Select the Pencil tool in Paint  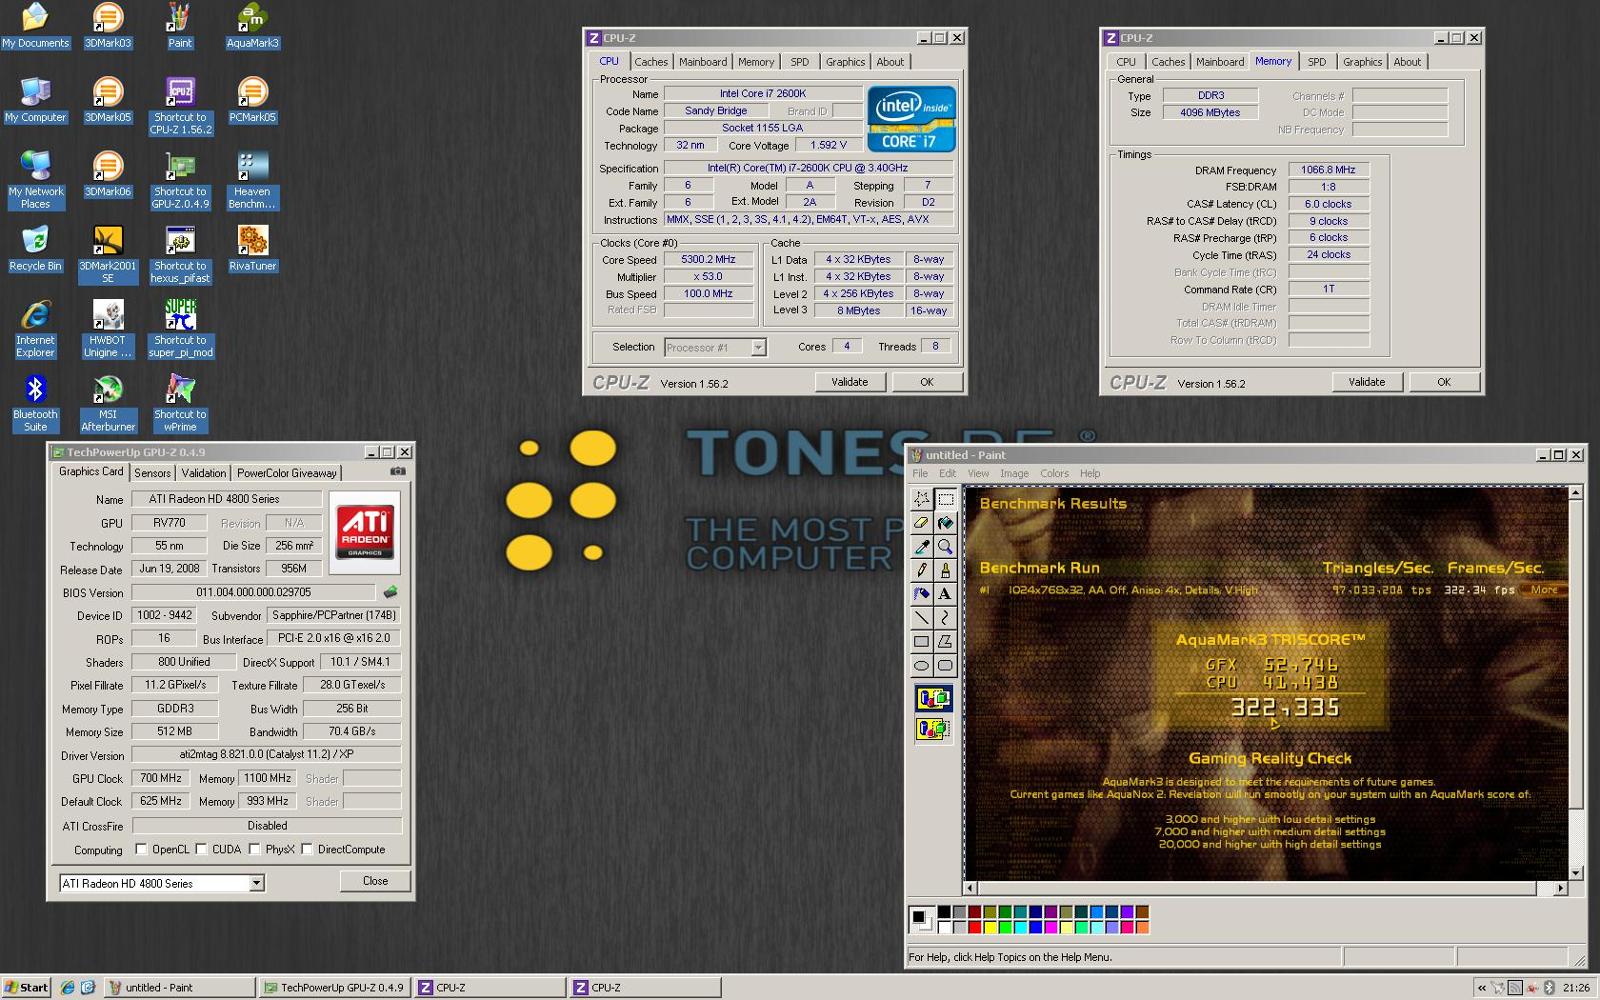click(921, 570)
